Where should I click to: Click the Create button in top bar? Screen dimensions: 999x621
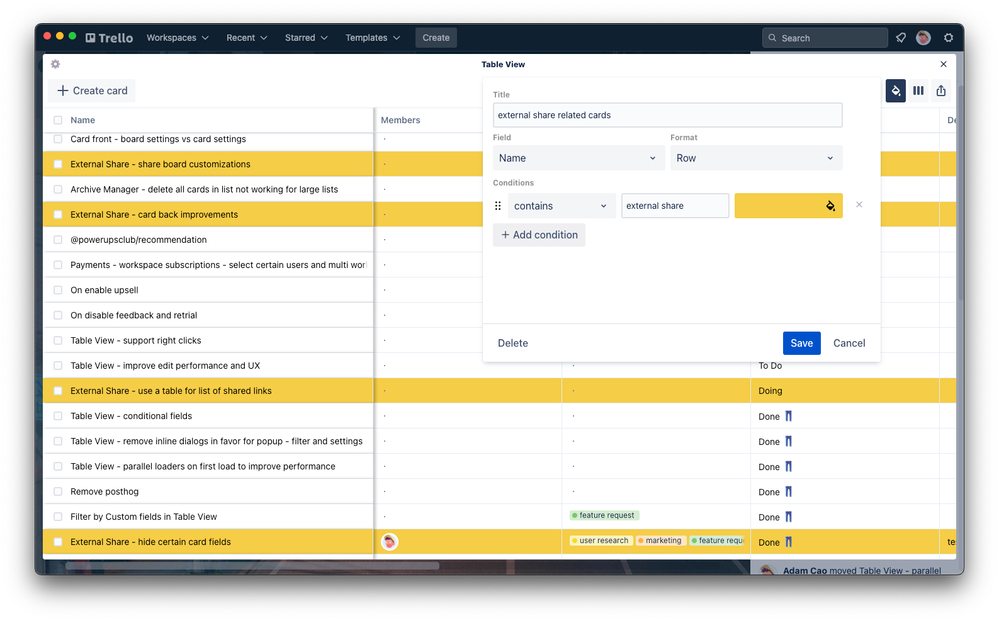(x=436, y=38)
